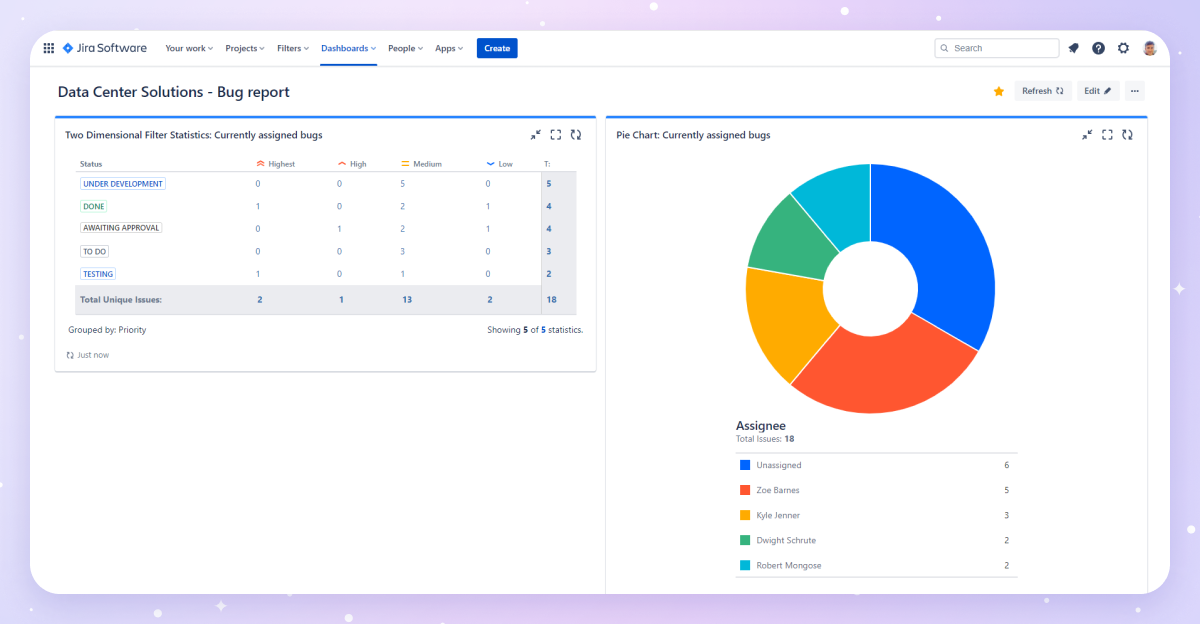
Task: Refresh the Pie Chart gadget
Action: click(1127, 135)
